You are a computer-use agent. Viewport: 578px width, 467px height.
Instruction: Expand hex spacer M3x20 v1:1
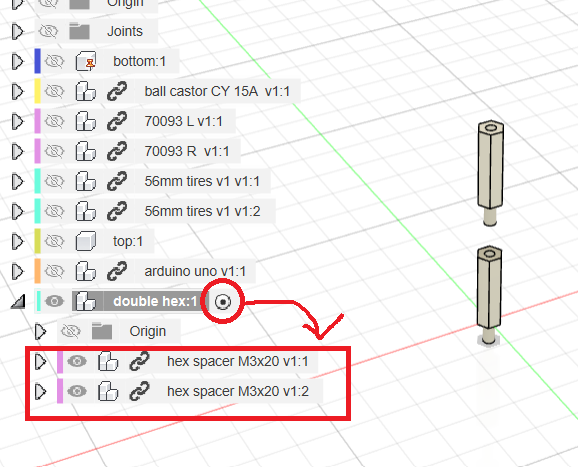click(40, 362)
